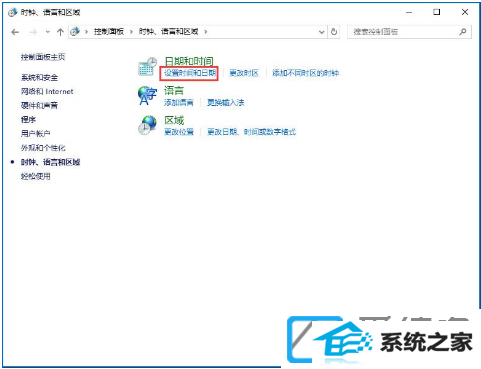Expand the address bar history dropdown

[x=322, y=32]
